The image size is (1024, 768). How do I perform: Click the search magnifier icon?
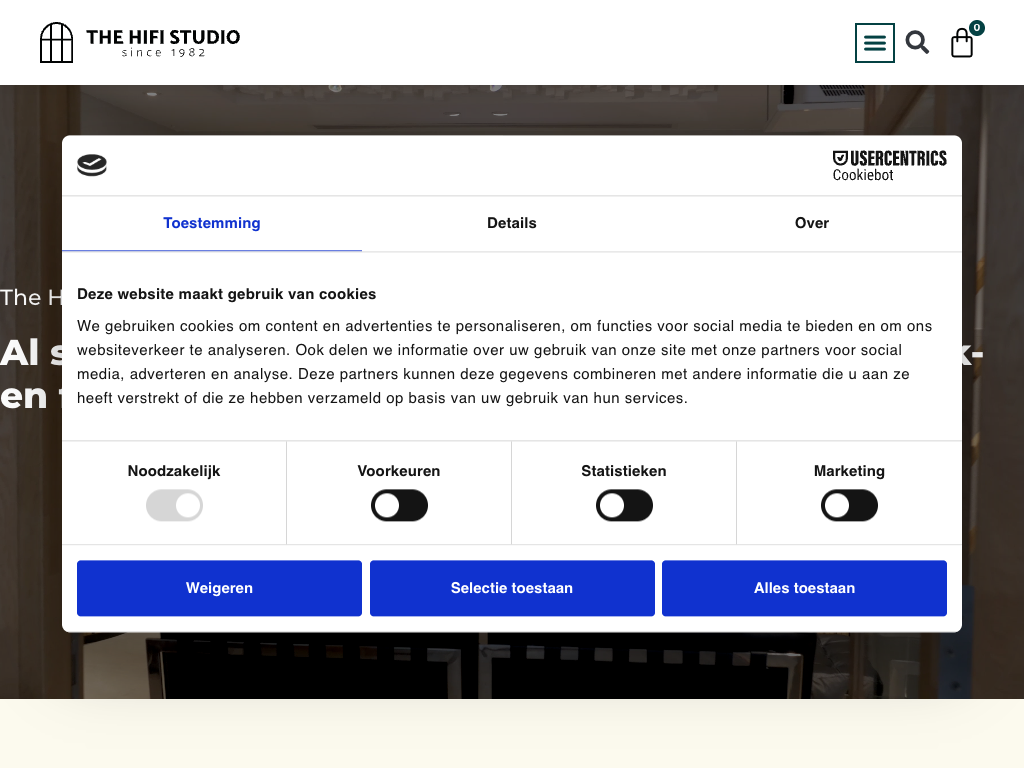click(917, 42)
